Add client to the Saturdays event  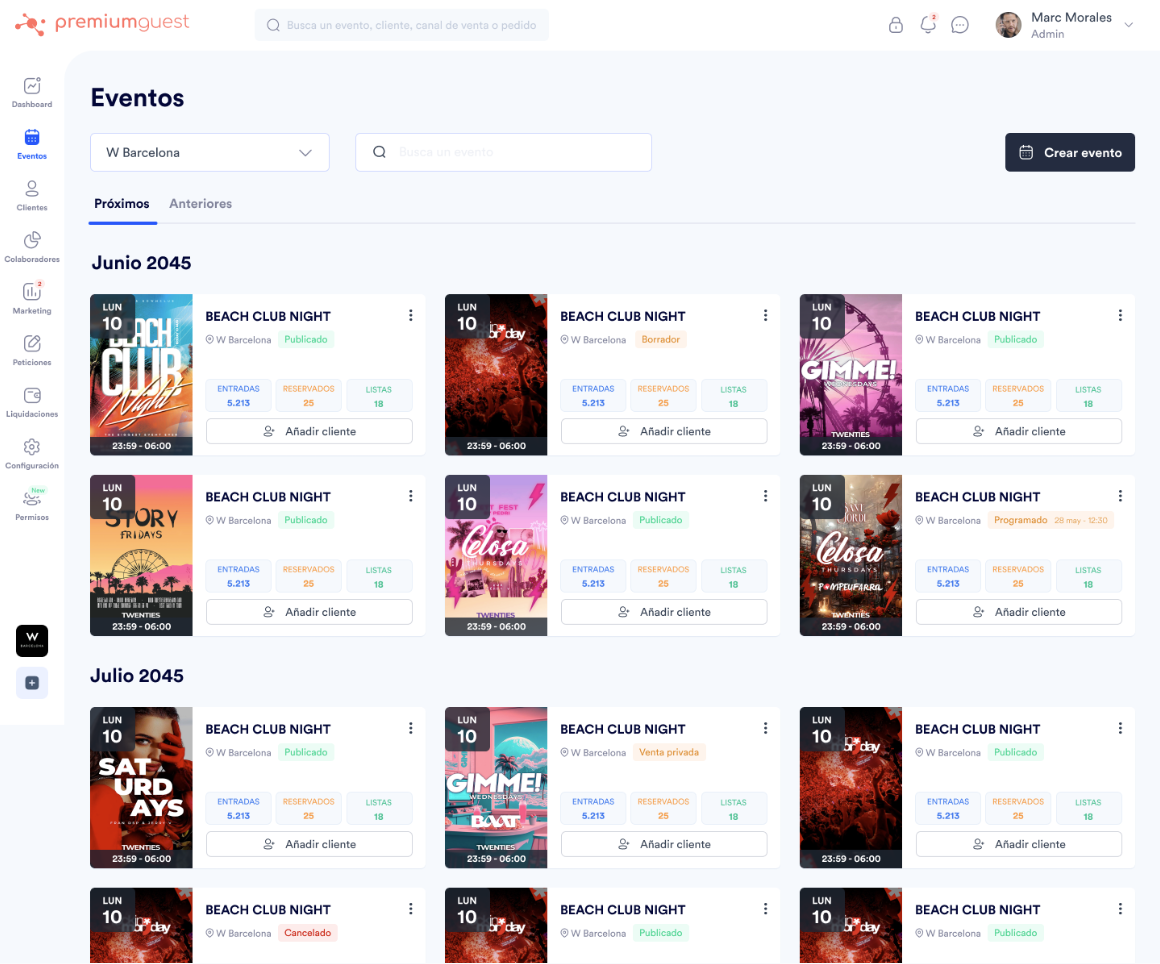(309, 844)
